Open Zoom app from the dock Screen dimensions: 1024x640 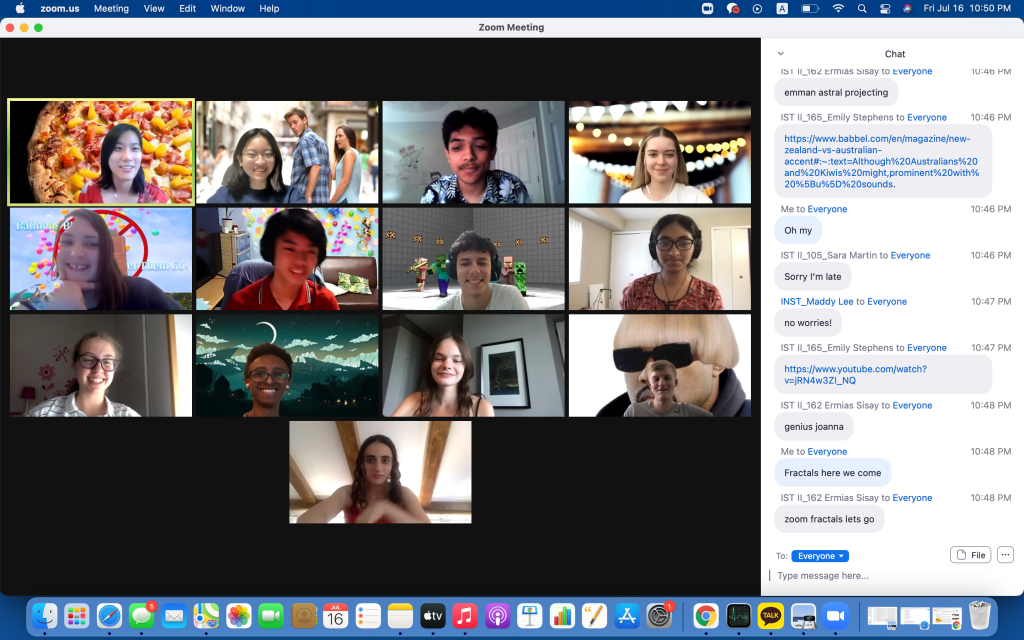[x=835, y=616]
